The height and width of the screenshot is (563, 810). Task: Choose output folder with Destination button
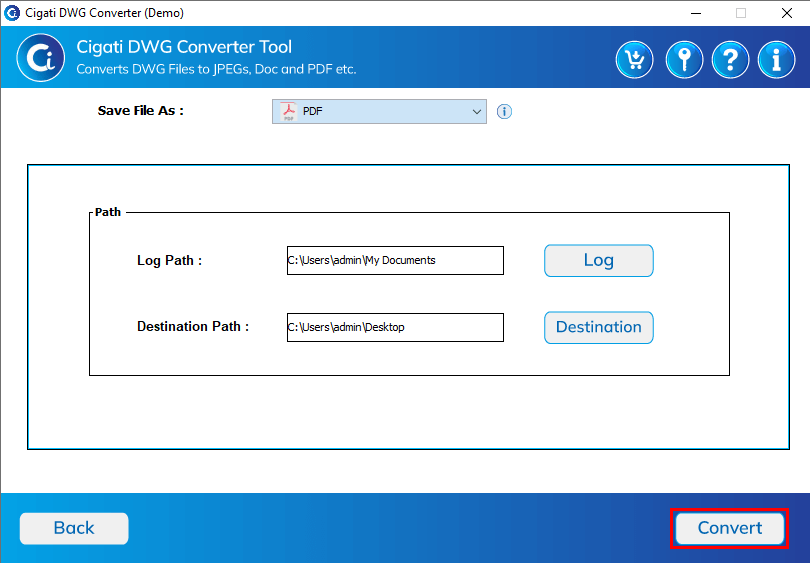(x=599, y=327)
